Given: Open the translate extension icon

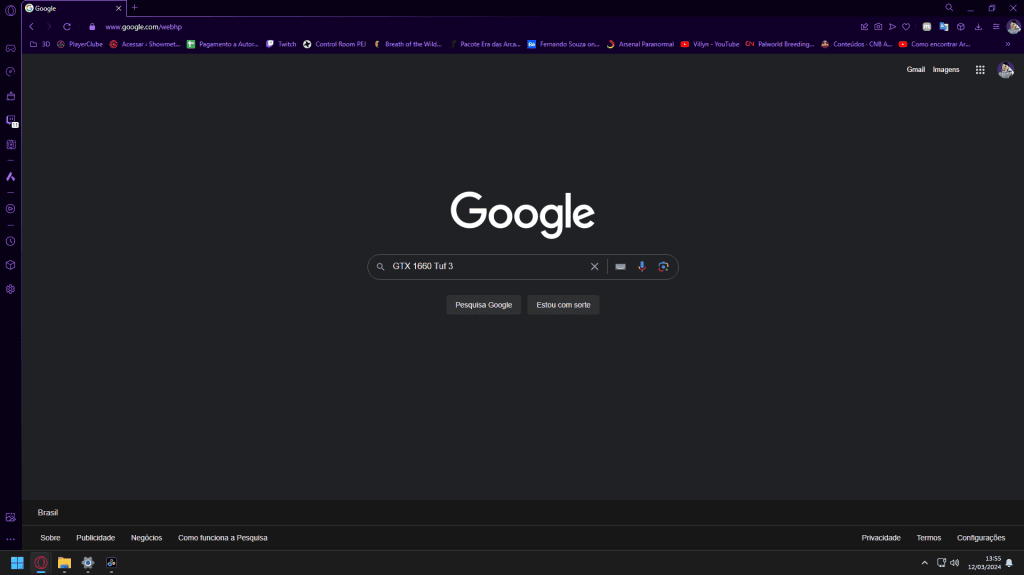Looking at the screenshot, I should point(944,27).
